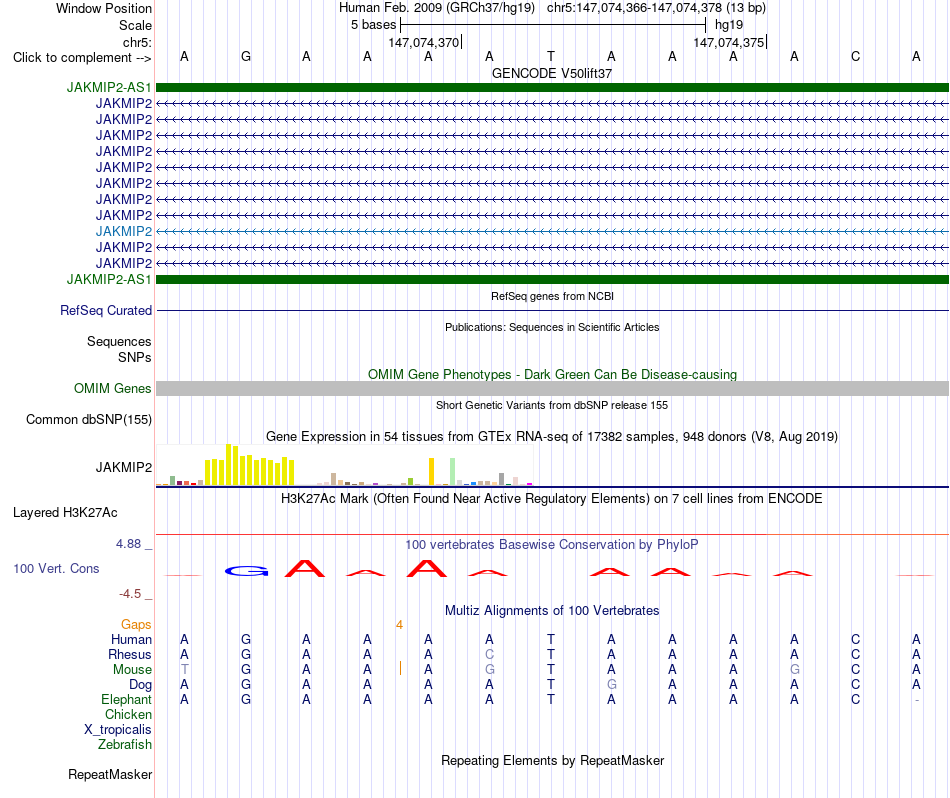This screenshot has height=798, width=950.
Task: Click the SNPs subtrack label
Action: 135,357
